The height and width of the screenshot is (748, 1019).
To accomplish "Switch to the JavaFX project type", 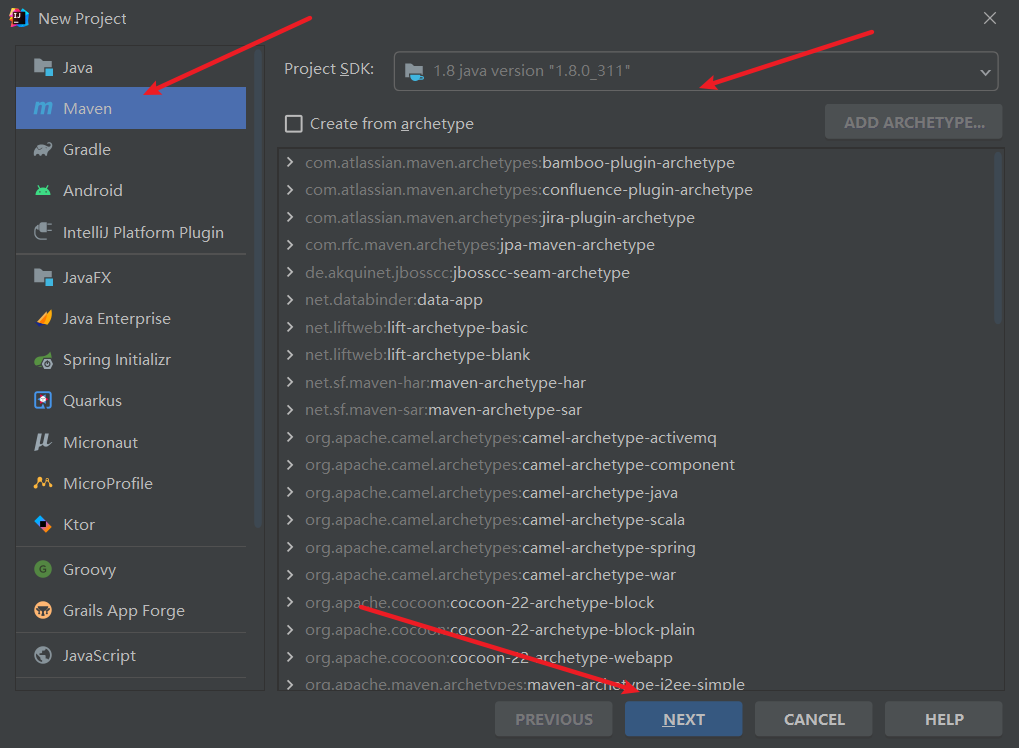I will click(87, 278).
